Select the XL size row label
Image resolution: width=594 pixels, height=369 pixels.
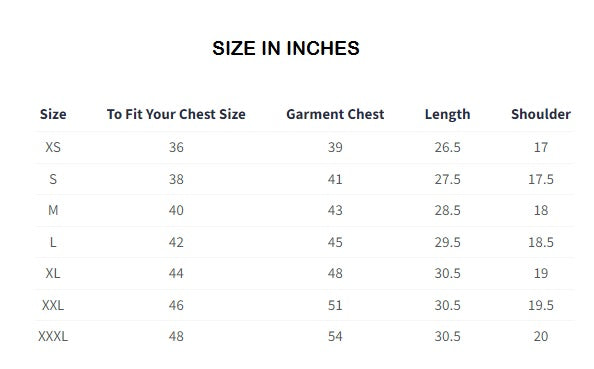point(53,273)
